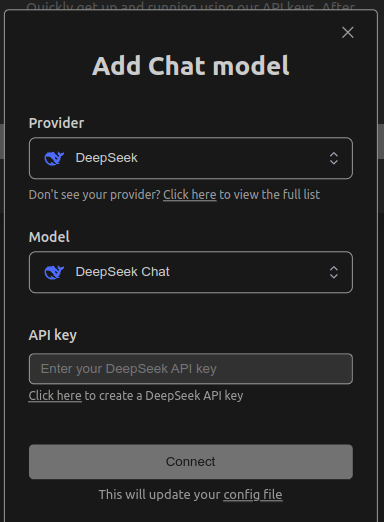Click 'to create a DeepSeek API key' text
The height and width of the screenshot is (522, 384).
[x=164, y=396]
